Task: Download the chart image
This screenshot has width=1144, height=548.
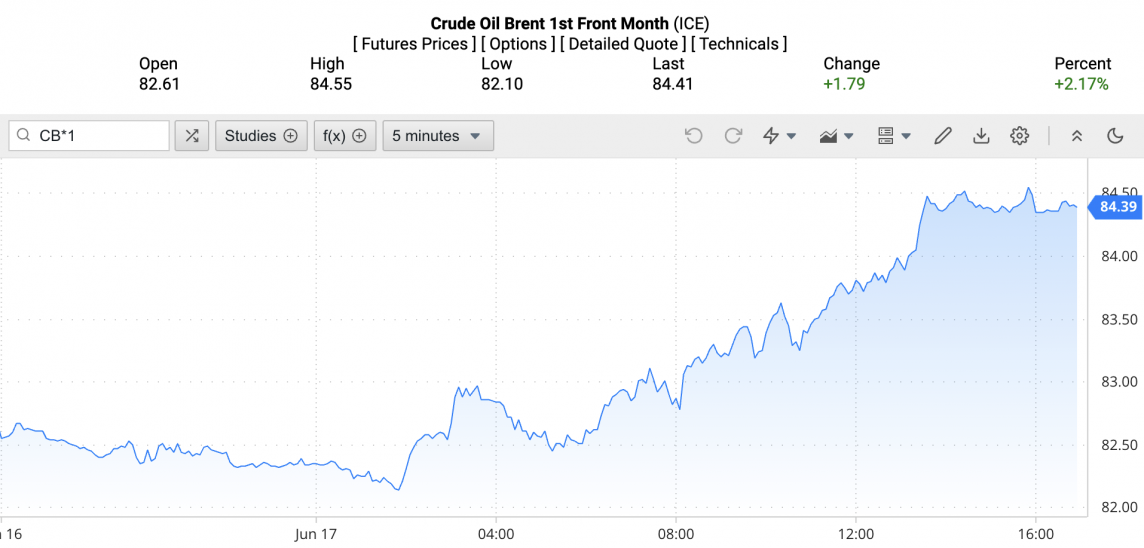Action: [x=981, y=136]
